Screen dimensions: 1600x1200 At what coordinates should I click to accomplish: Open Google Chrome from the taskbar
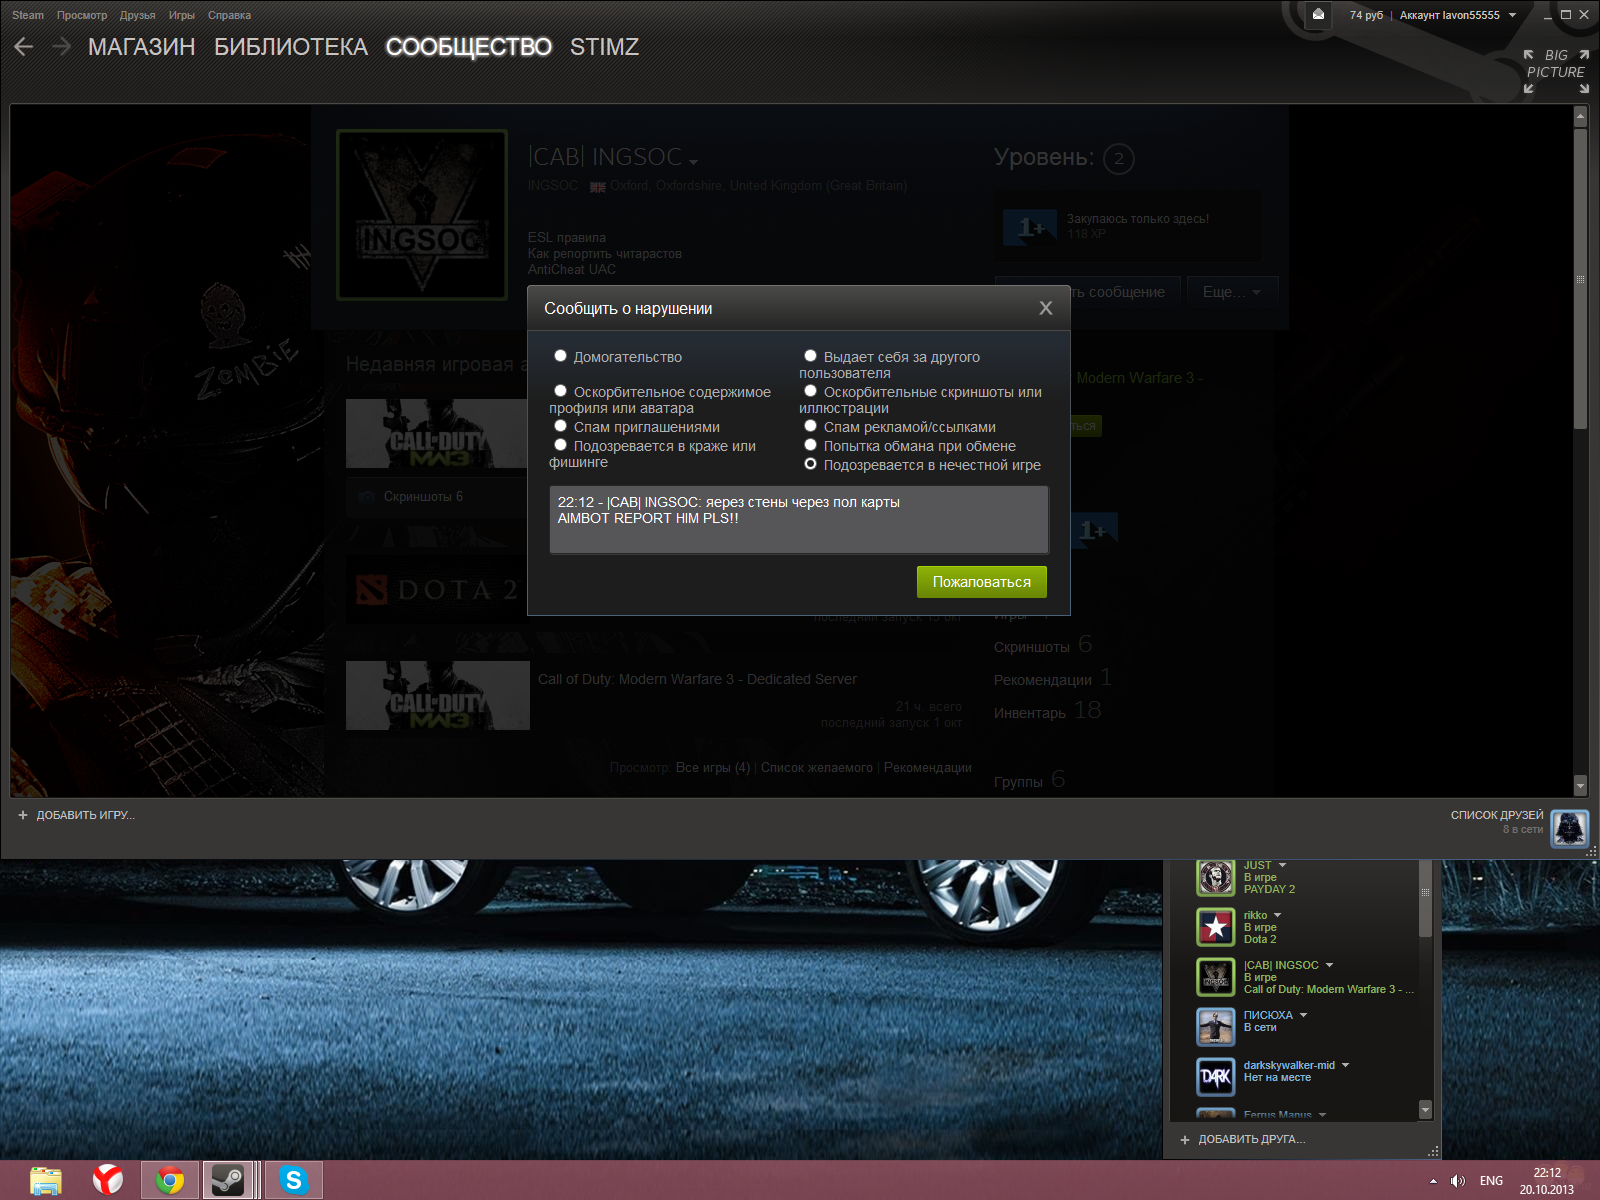[x=170, y=1181]
